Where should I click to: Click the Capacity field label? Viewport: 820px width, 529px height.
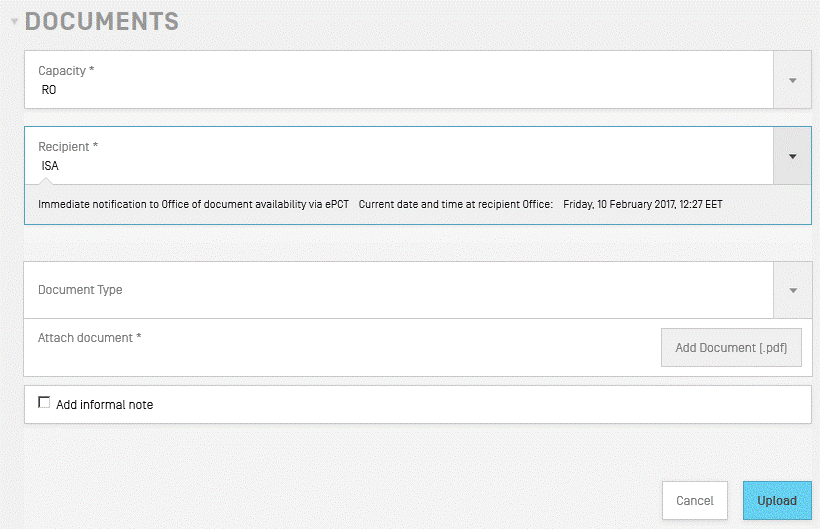[66, 71]
